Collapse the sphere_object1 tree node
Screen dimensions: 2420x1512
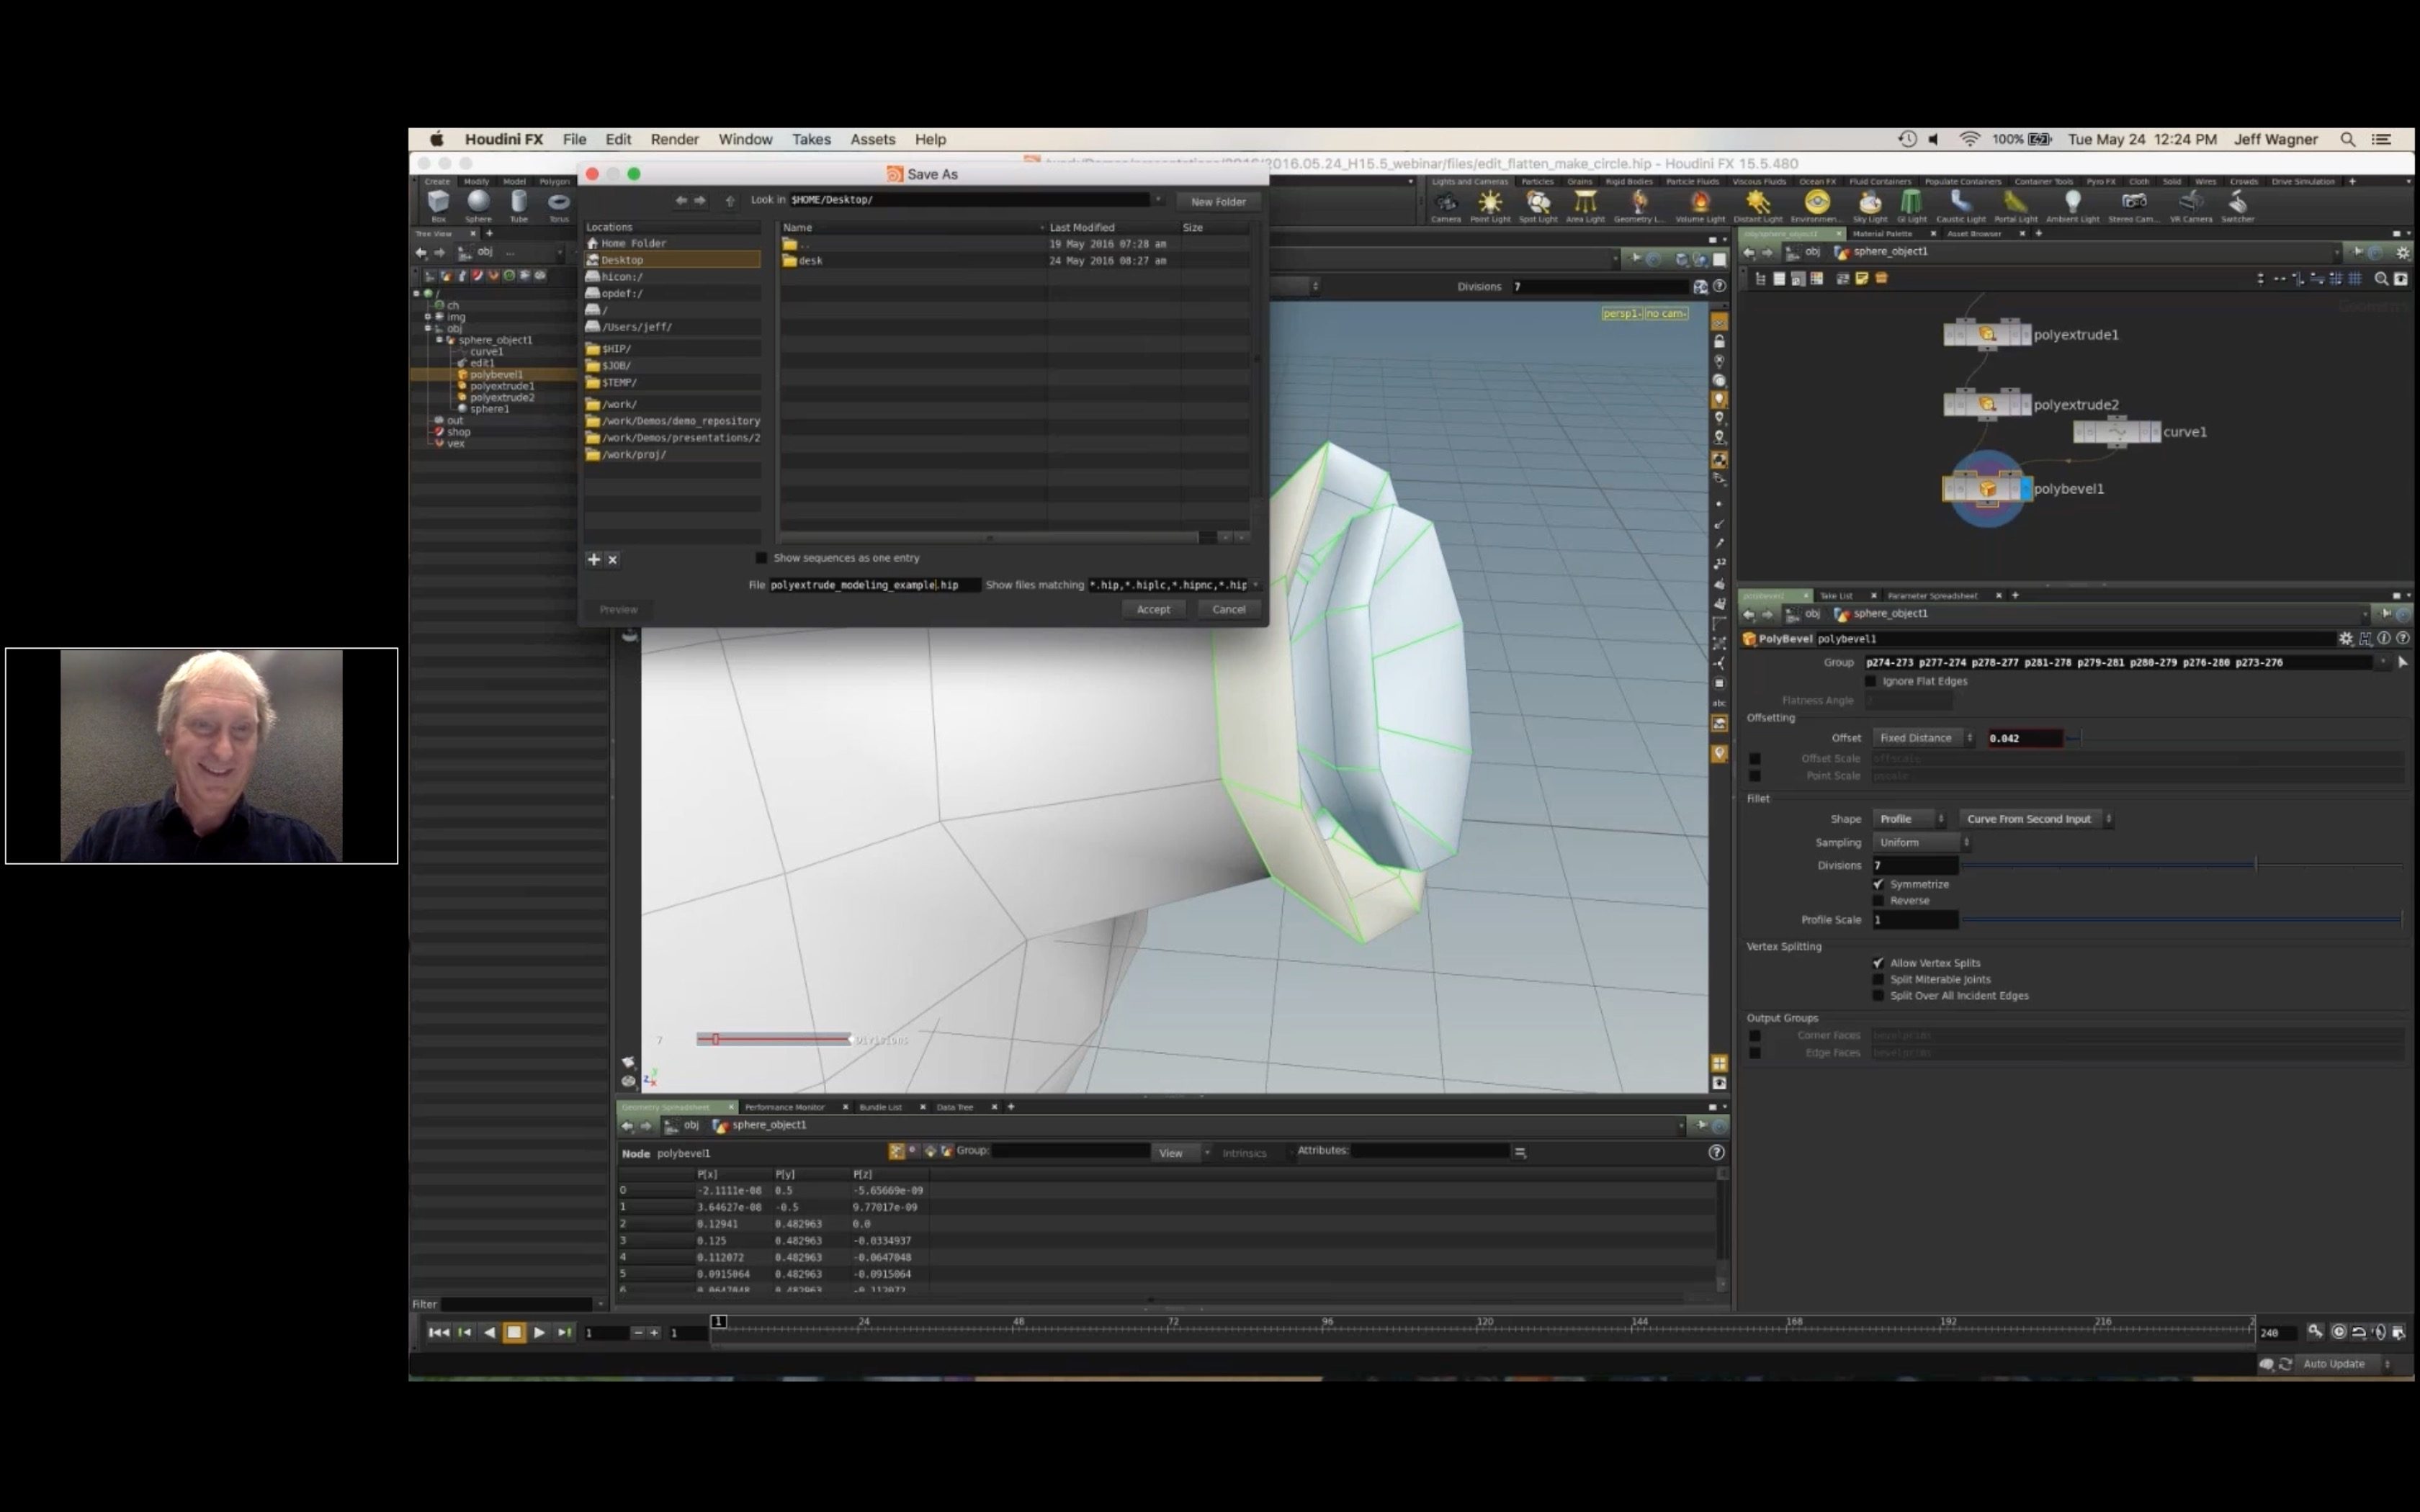(439, 340)
